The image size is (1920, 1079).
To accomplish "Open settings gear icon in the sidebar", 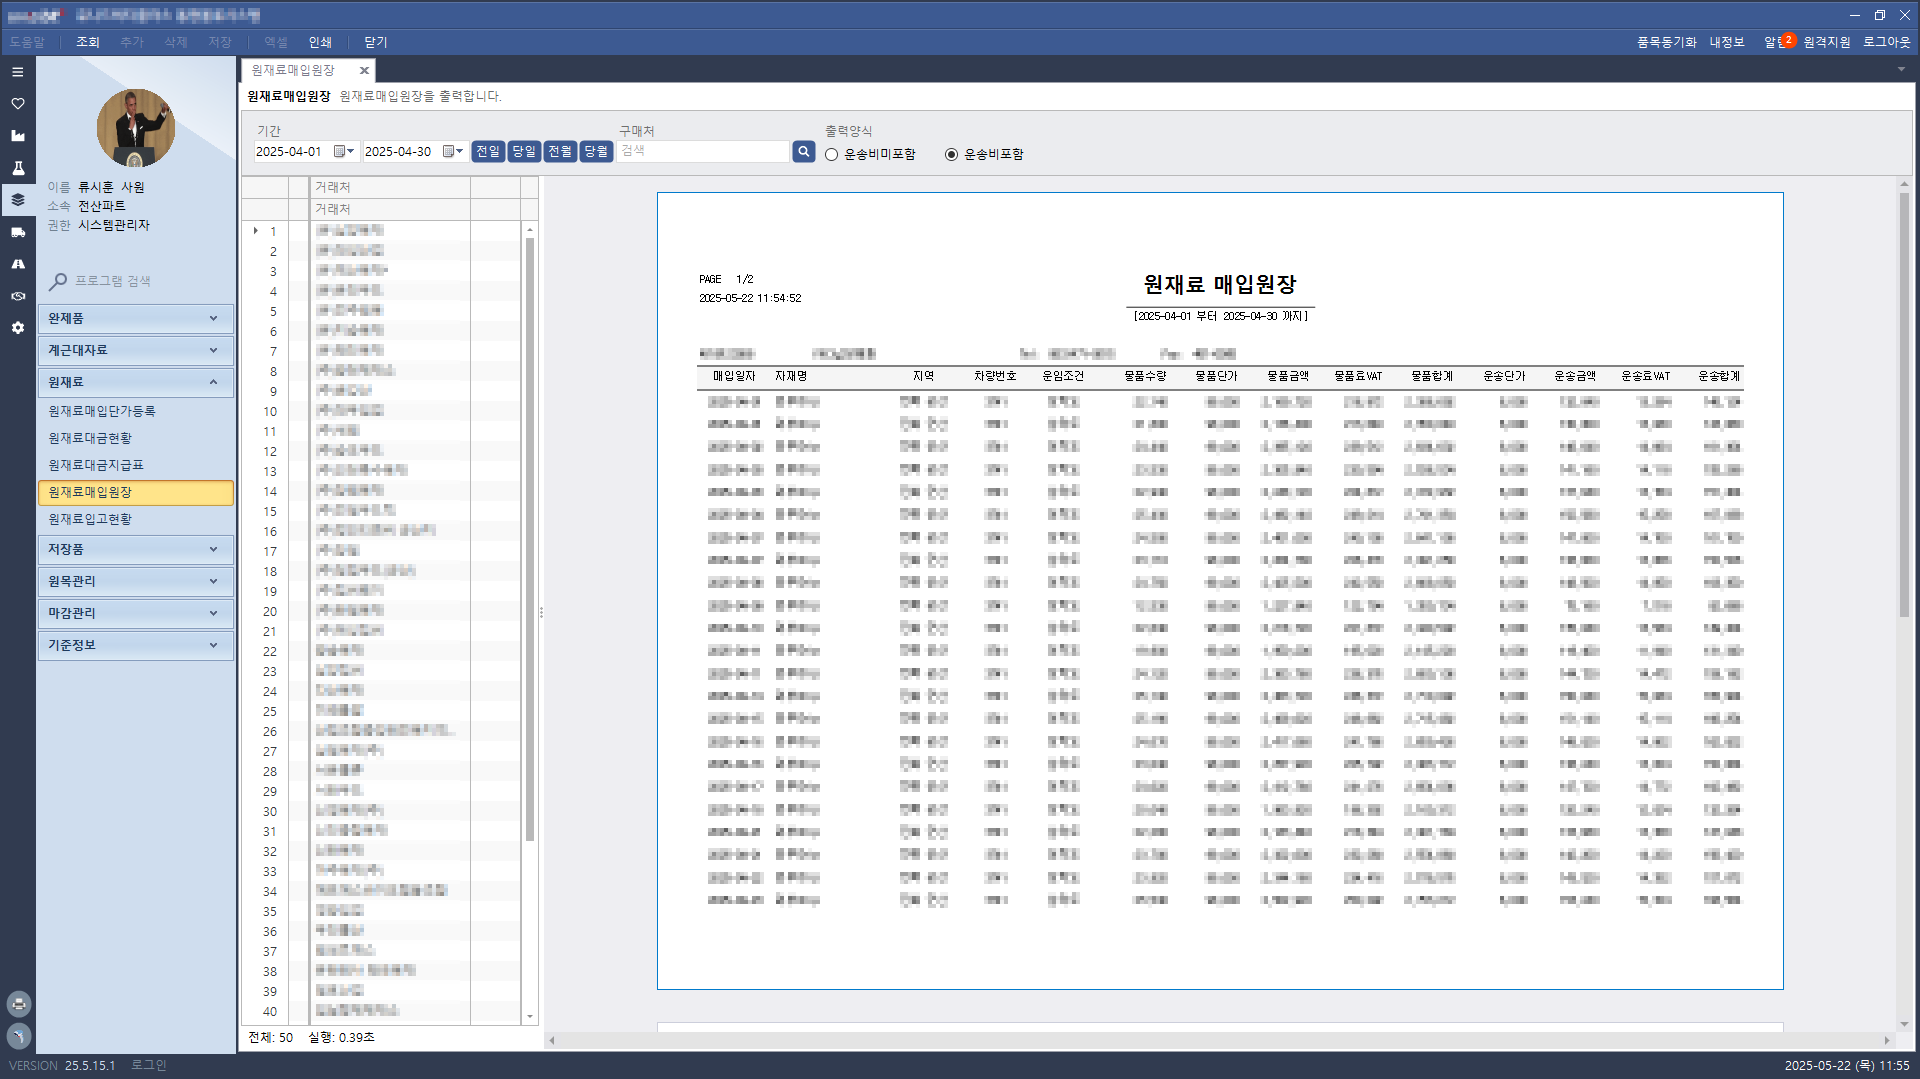I will 18,328.
